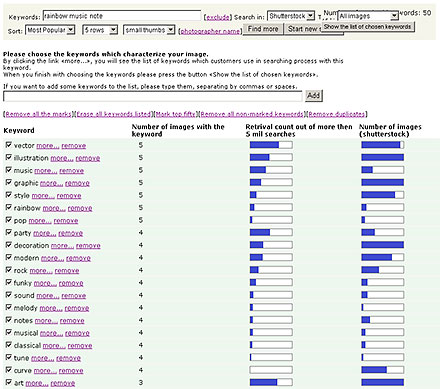Click the exclude link
This screenshot has width=440, height=389.
click(x=218, y=17)
